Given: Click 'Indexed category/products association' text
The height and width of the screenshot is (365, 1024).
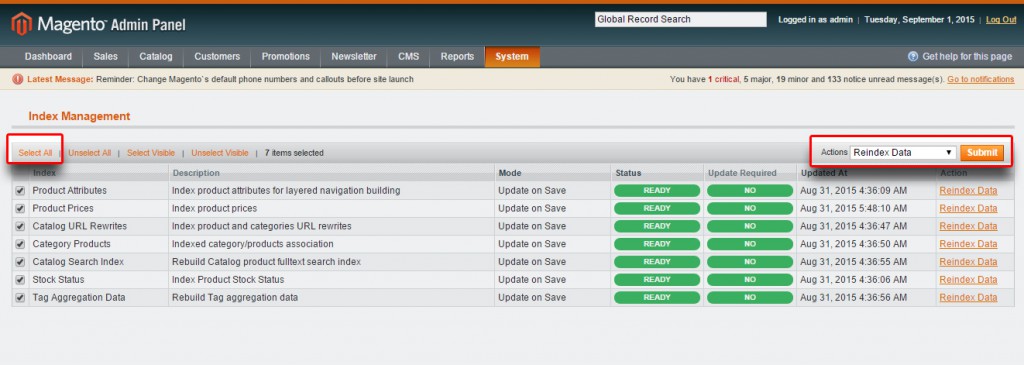Looking at the screenshot, I should [253, 244].
